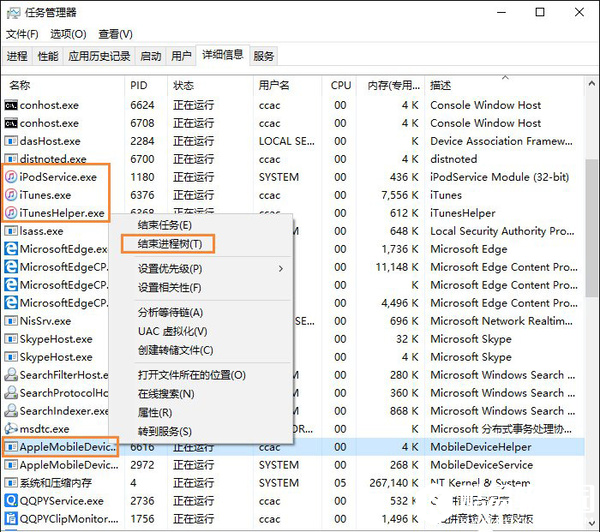Sort by the 状态 column header
This screenshot has height=532, width=600.
(x=210, y=85)
